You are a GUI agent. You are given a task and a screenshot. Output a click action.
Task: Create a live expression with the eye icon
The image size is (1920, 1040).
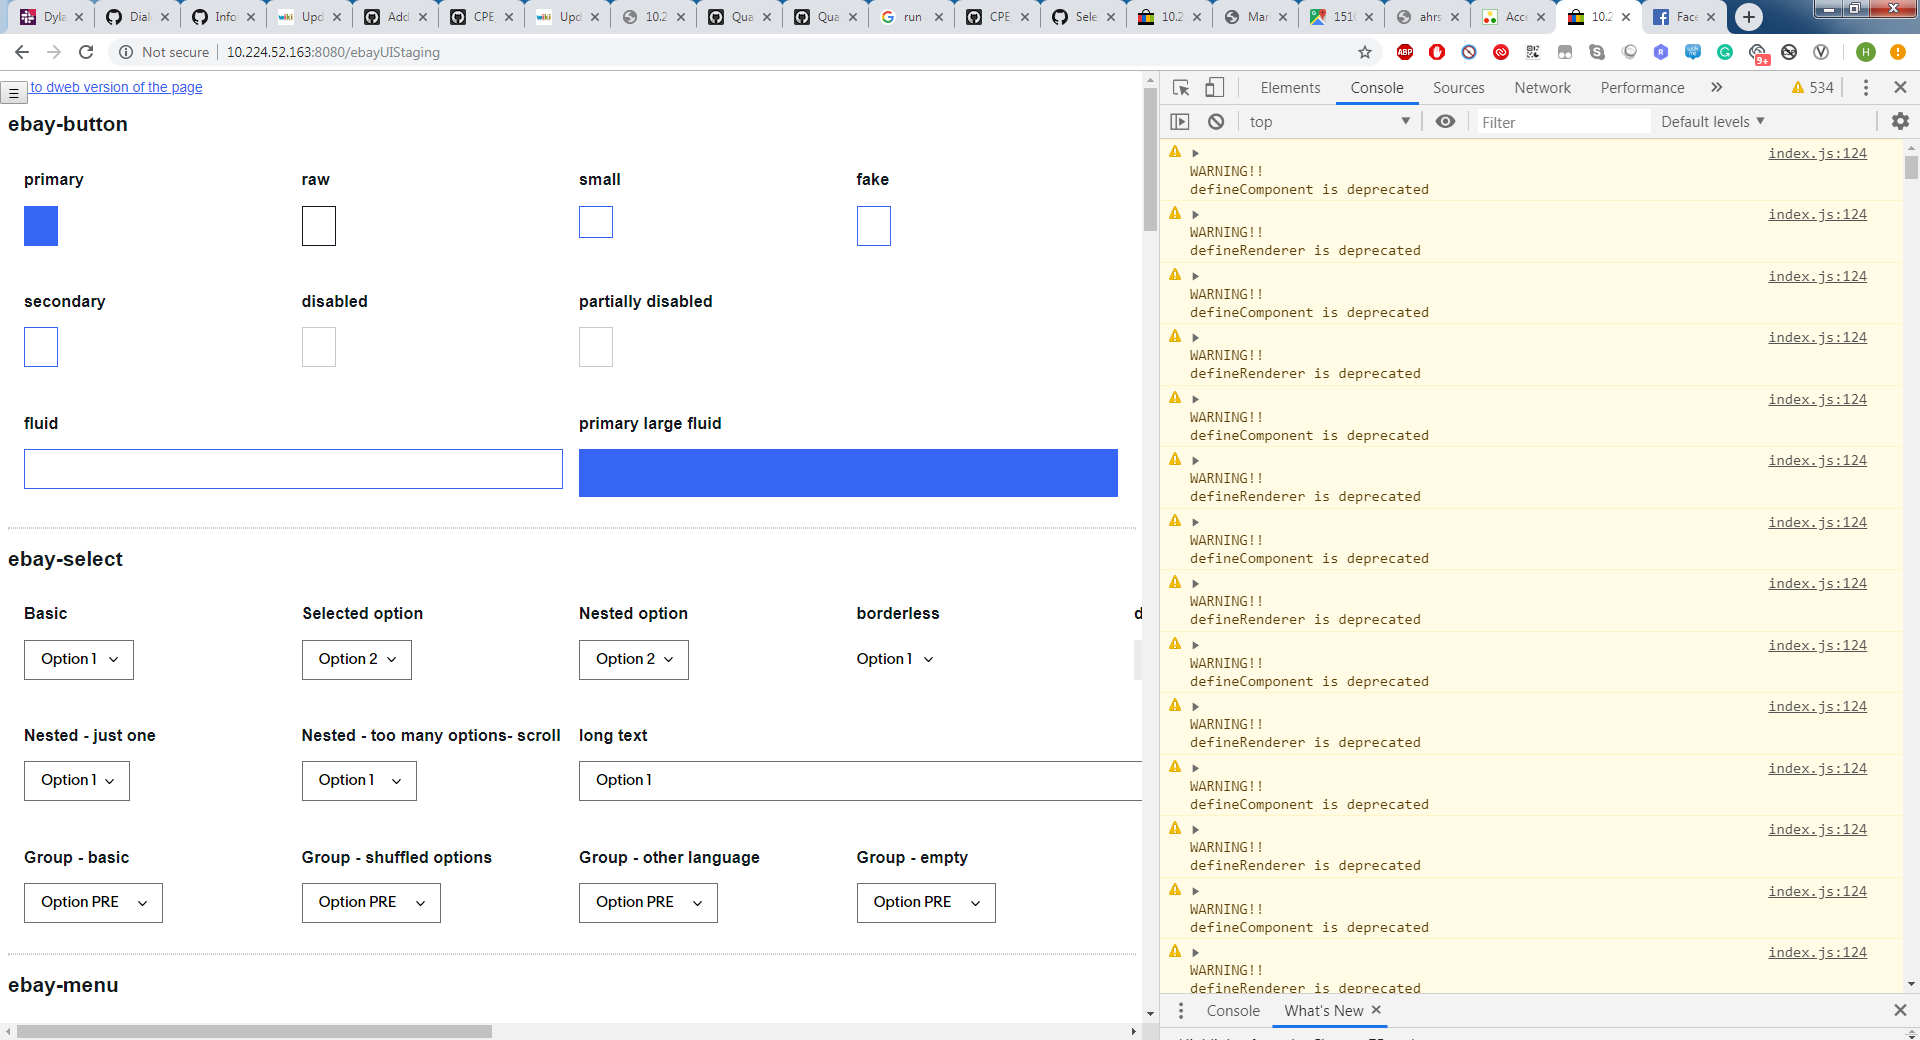coord(1444,121)
